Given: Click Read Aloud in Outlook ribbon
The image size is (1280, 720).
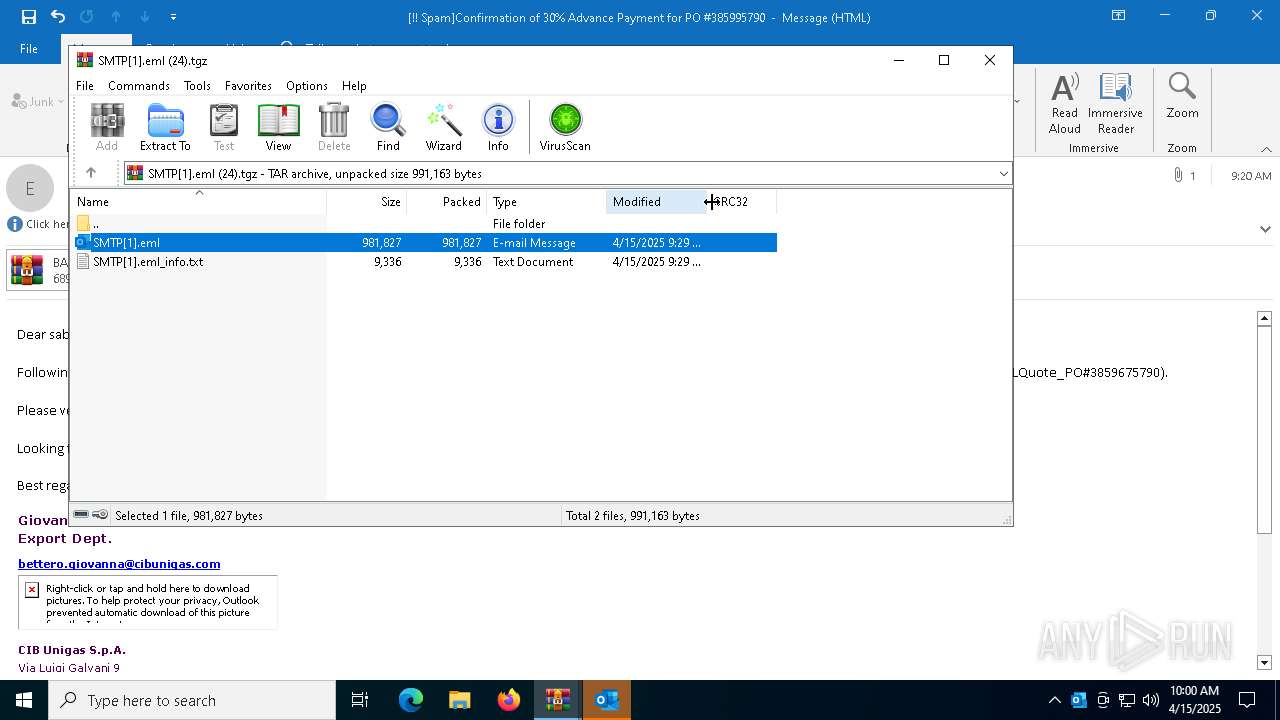Looking at the screenshot, I should coord(1064,103).
